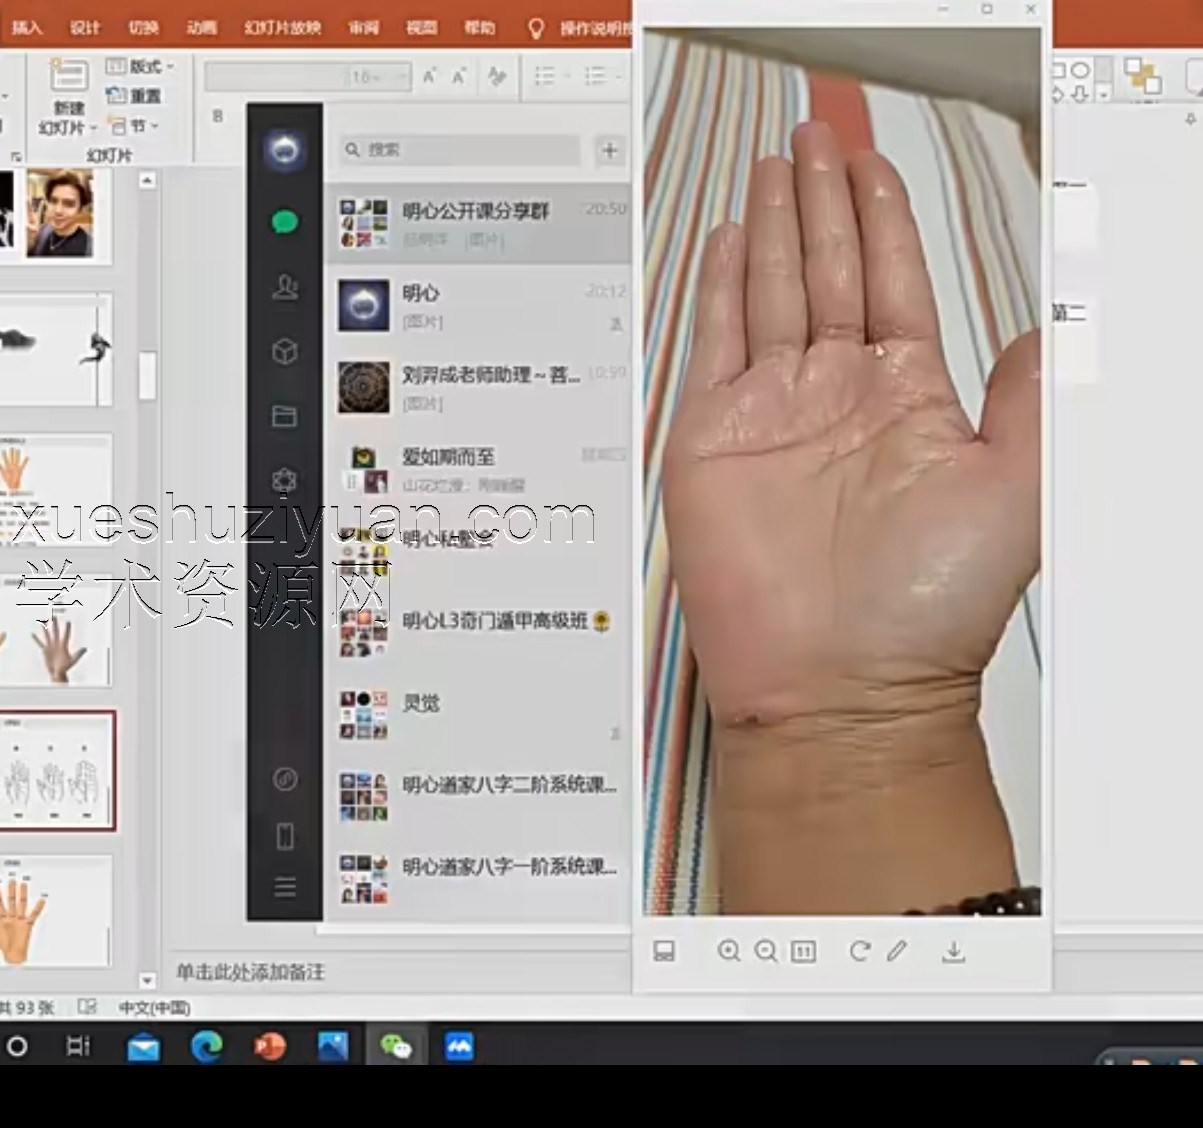
Task: Select the zoom out tool in the image viewer
Action: coord(767,951)
